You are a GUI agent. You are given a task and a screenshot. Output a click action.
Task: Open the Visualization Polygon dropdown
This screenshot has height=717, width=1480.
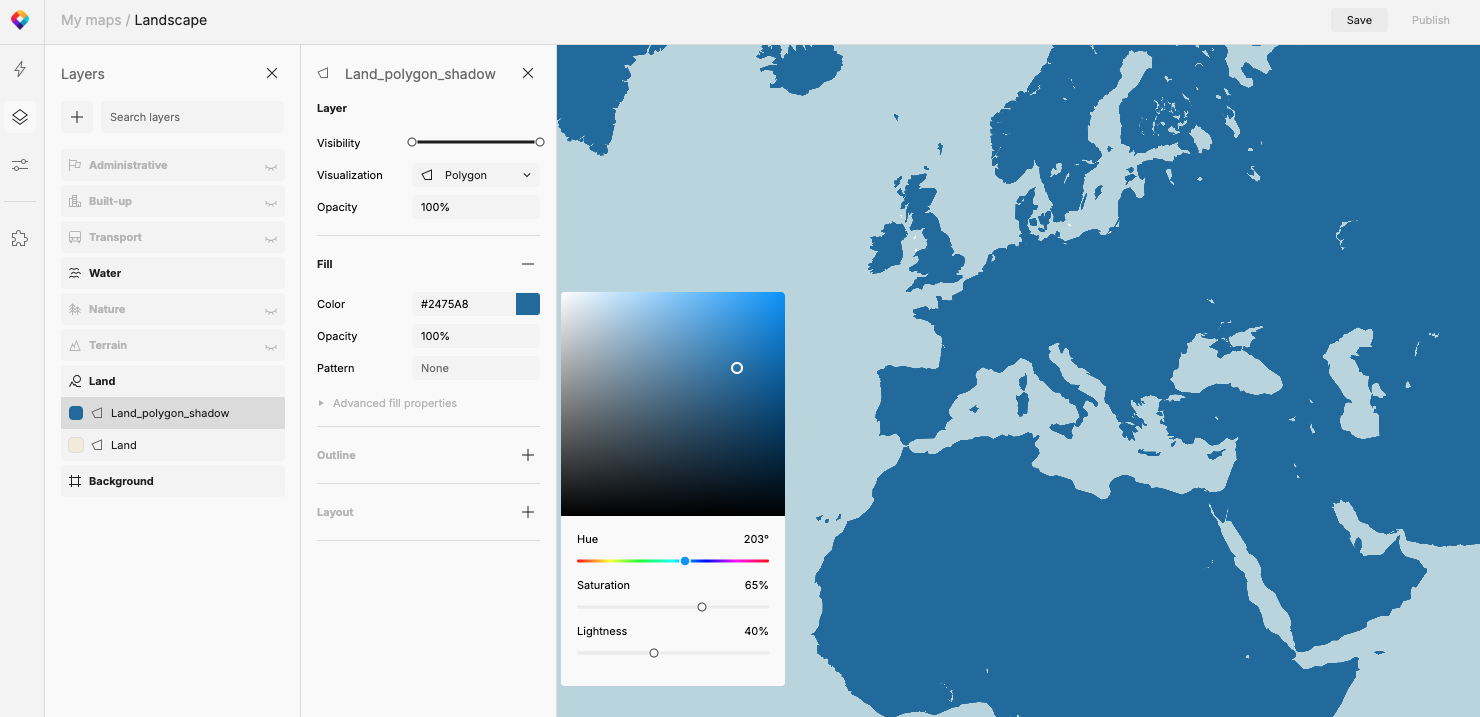(x=476, y=175)
